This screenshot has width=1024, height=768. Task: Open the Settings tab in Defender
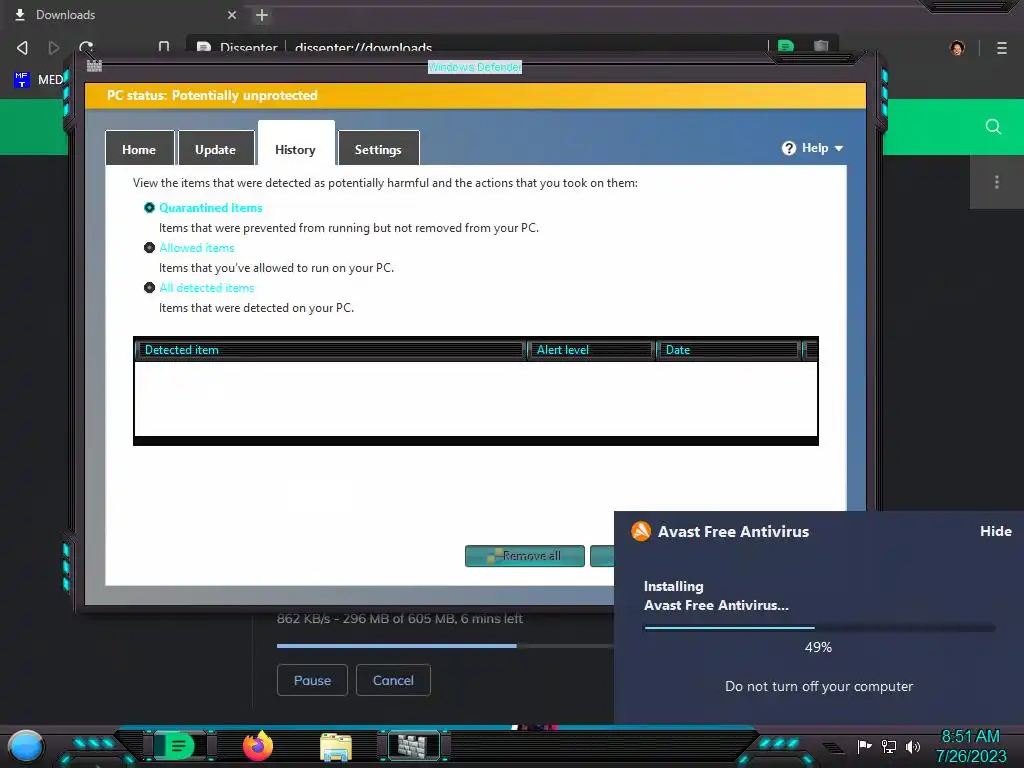[x=378, y=149]
